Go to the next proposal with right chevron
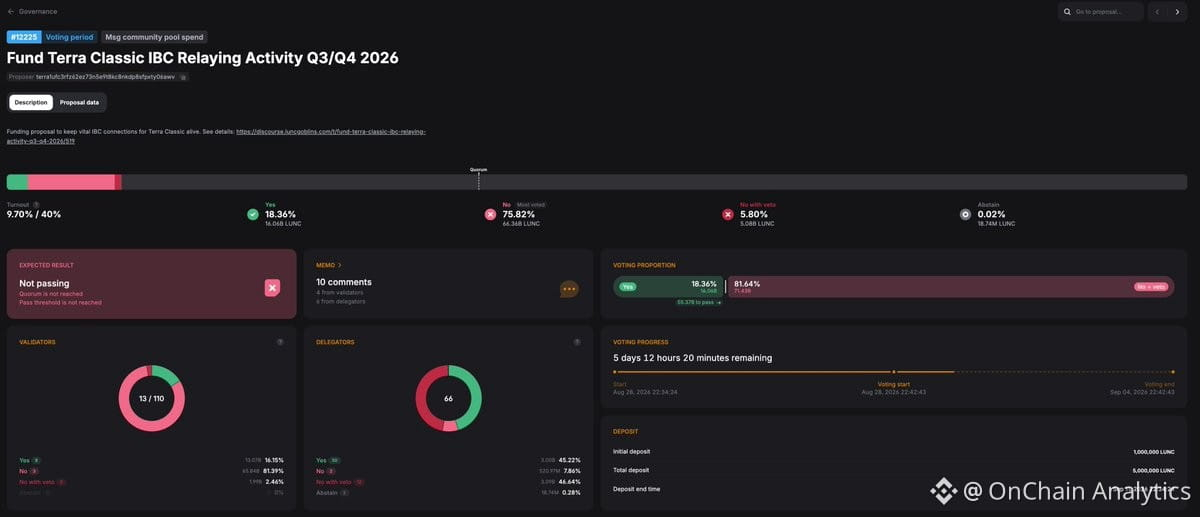Screen dimensions: 1200x517 coord(1177,12)
